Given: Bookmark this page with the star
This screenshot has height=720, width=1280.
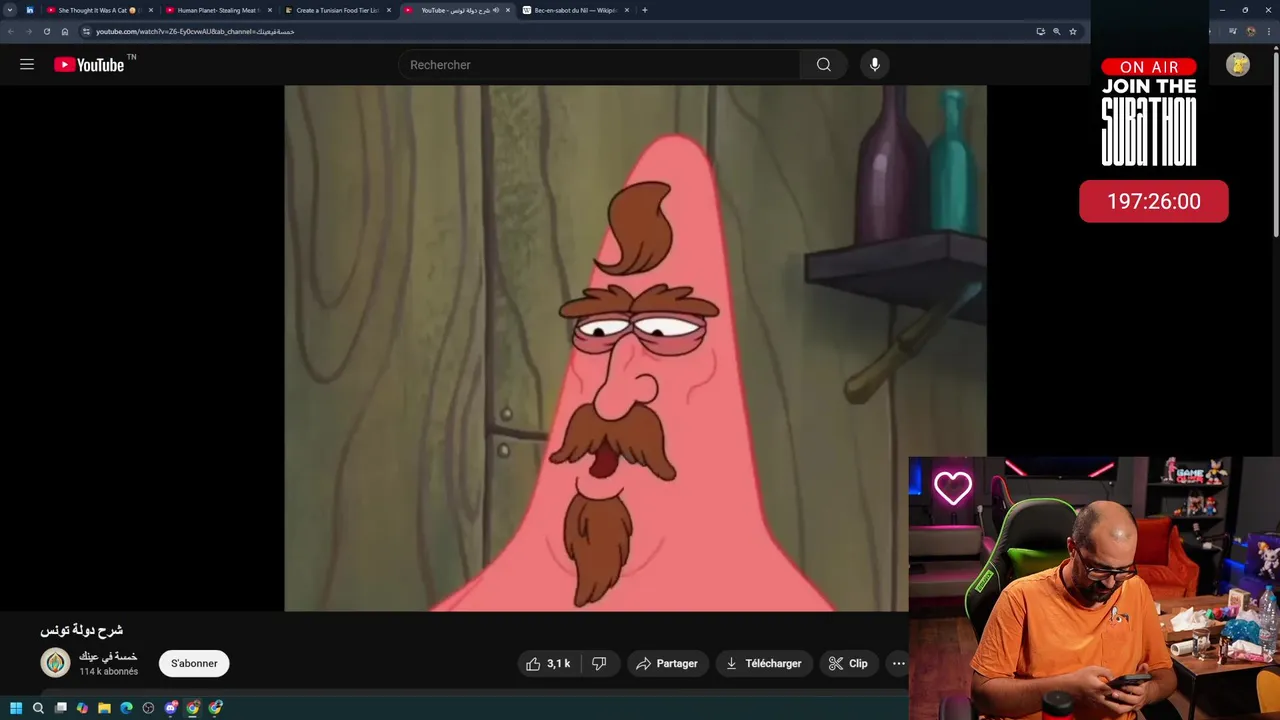Looking at the screenshot, I should pyautogui.click(x=1072, y=31).
